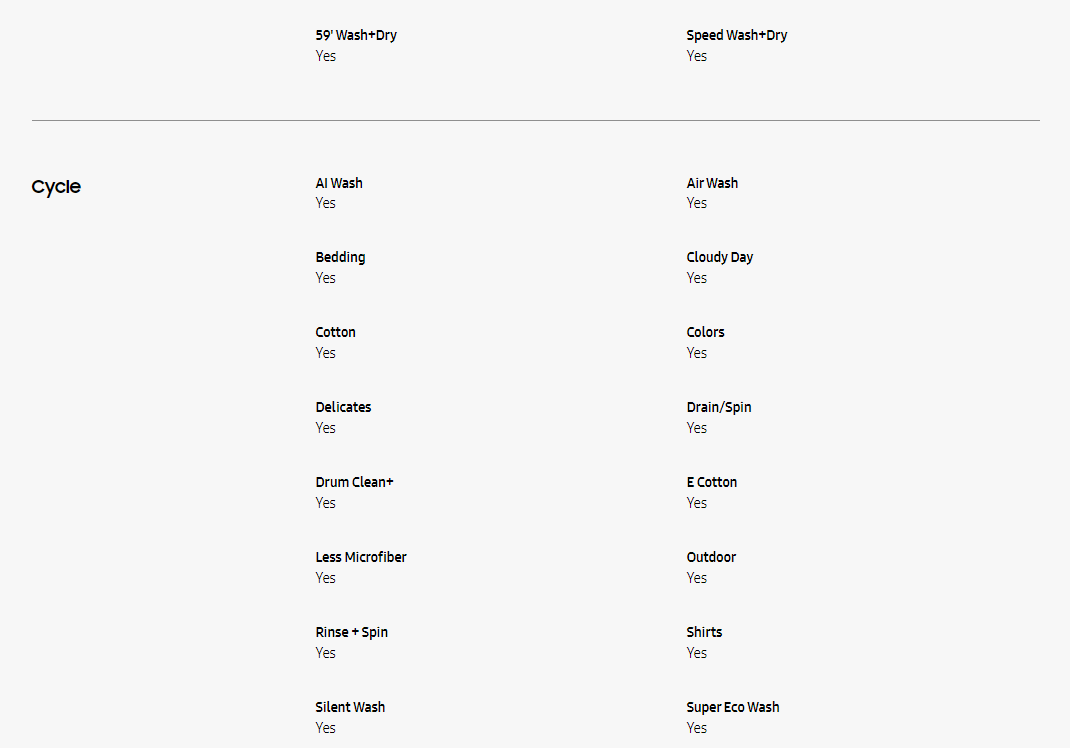The width and height of the screenshot is (1070, 748).
Task: Click the Less Microfiber cycle label
Action: (361, 557)
